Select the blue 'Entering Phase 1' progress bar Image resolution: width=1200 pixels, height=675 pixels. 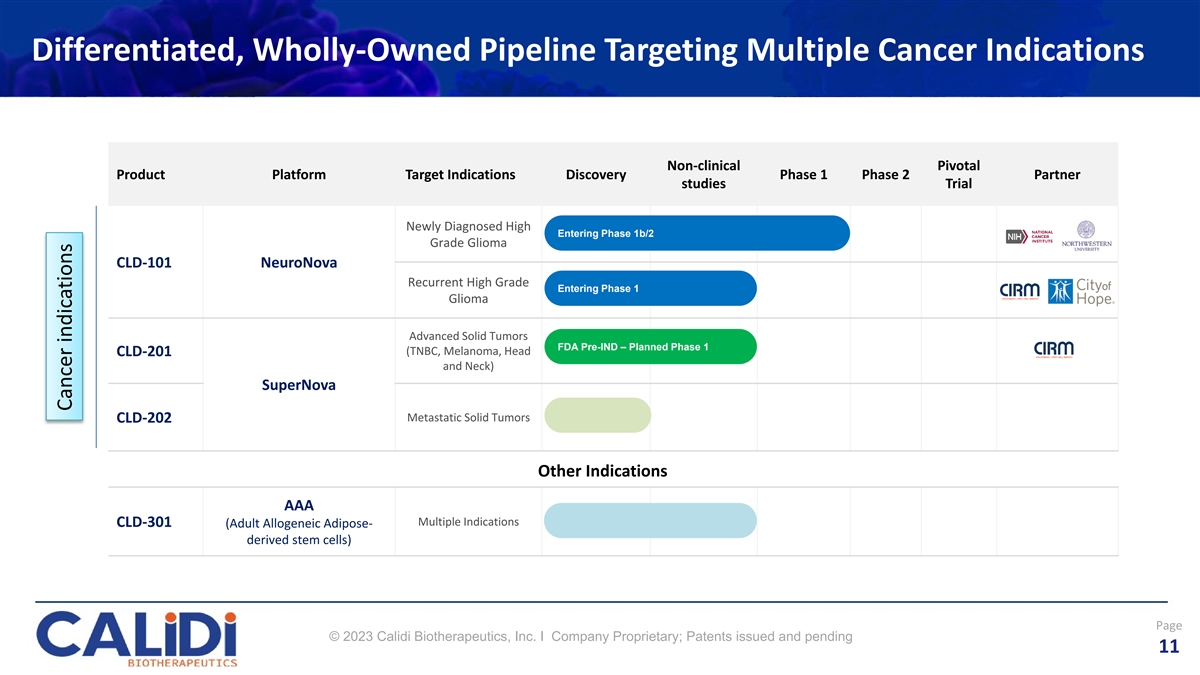[x=650, y=289]
